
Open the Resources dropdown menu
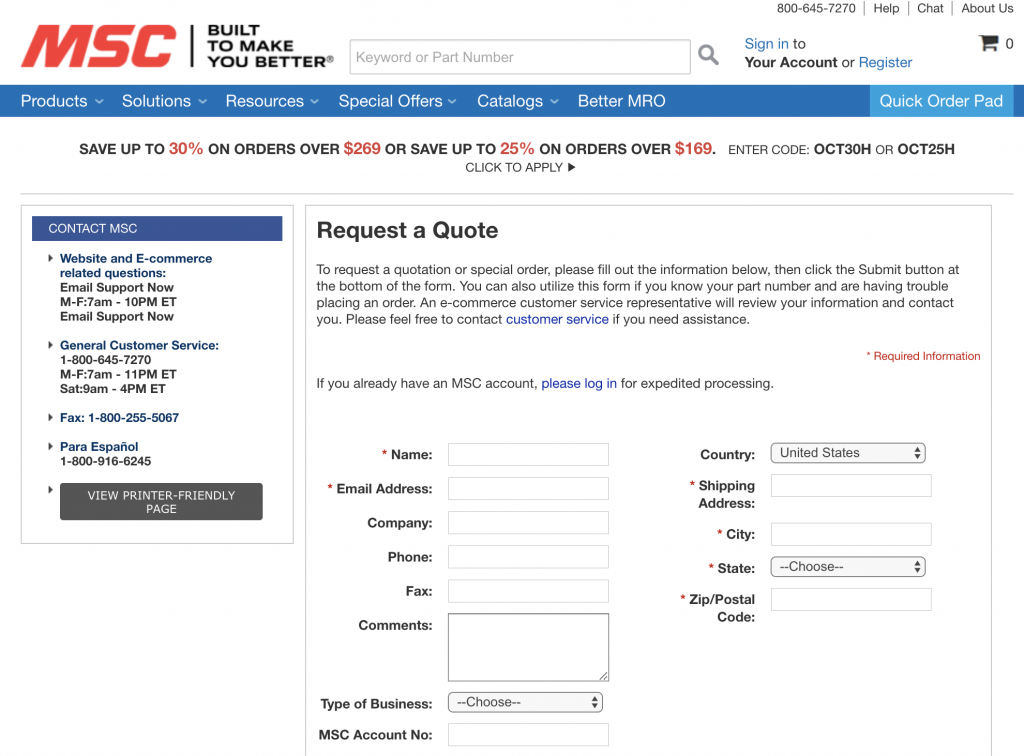pos(272,101)
